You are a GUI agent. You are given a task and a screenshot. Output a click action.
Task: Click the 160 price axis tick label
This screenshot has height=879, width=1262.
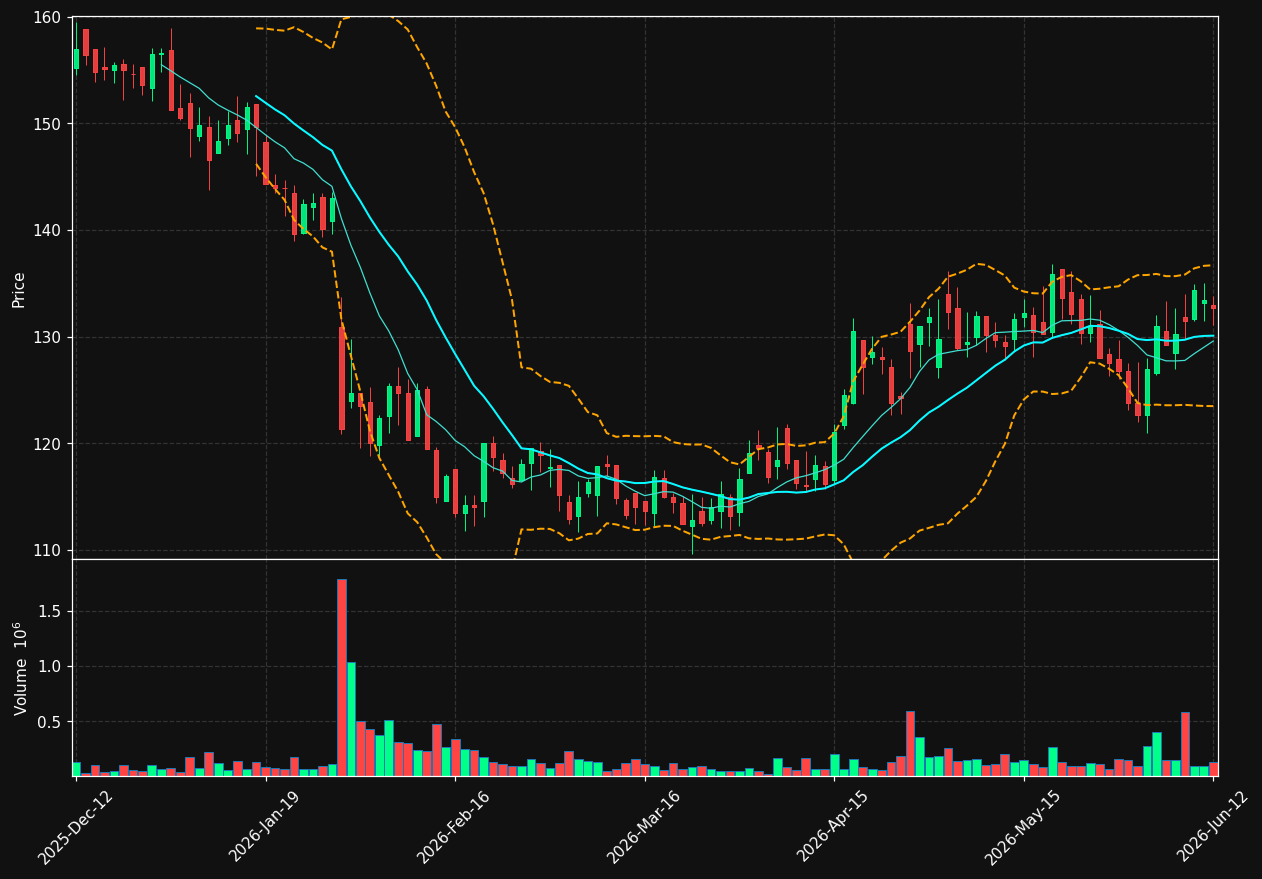[49, 17]
